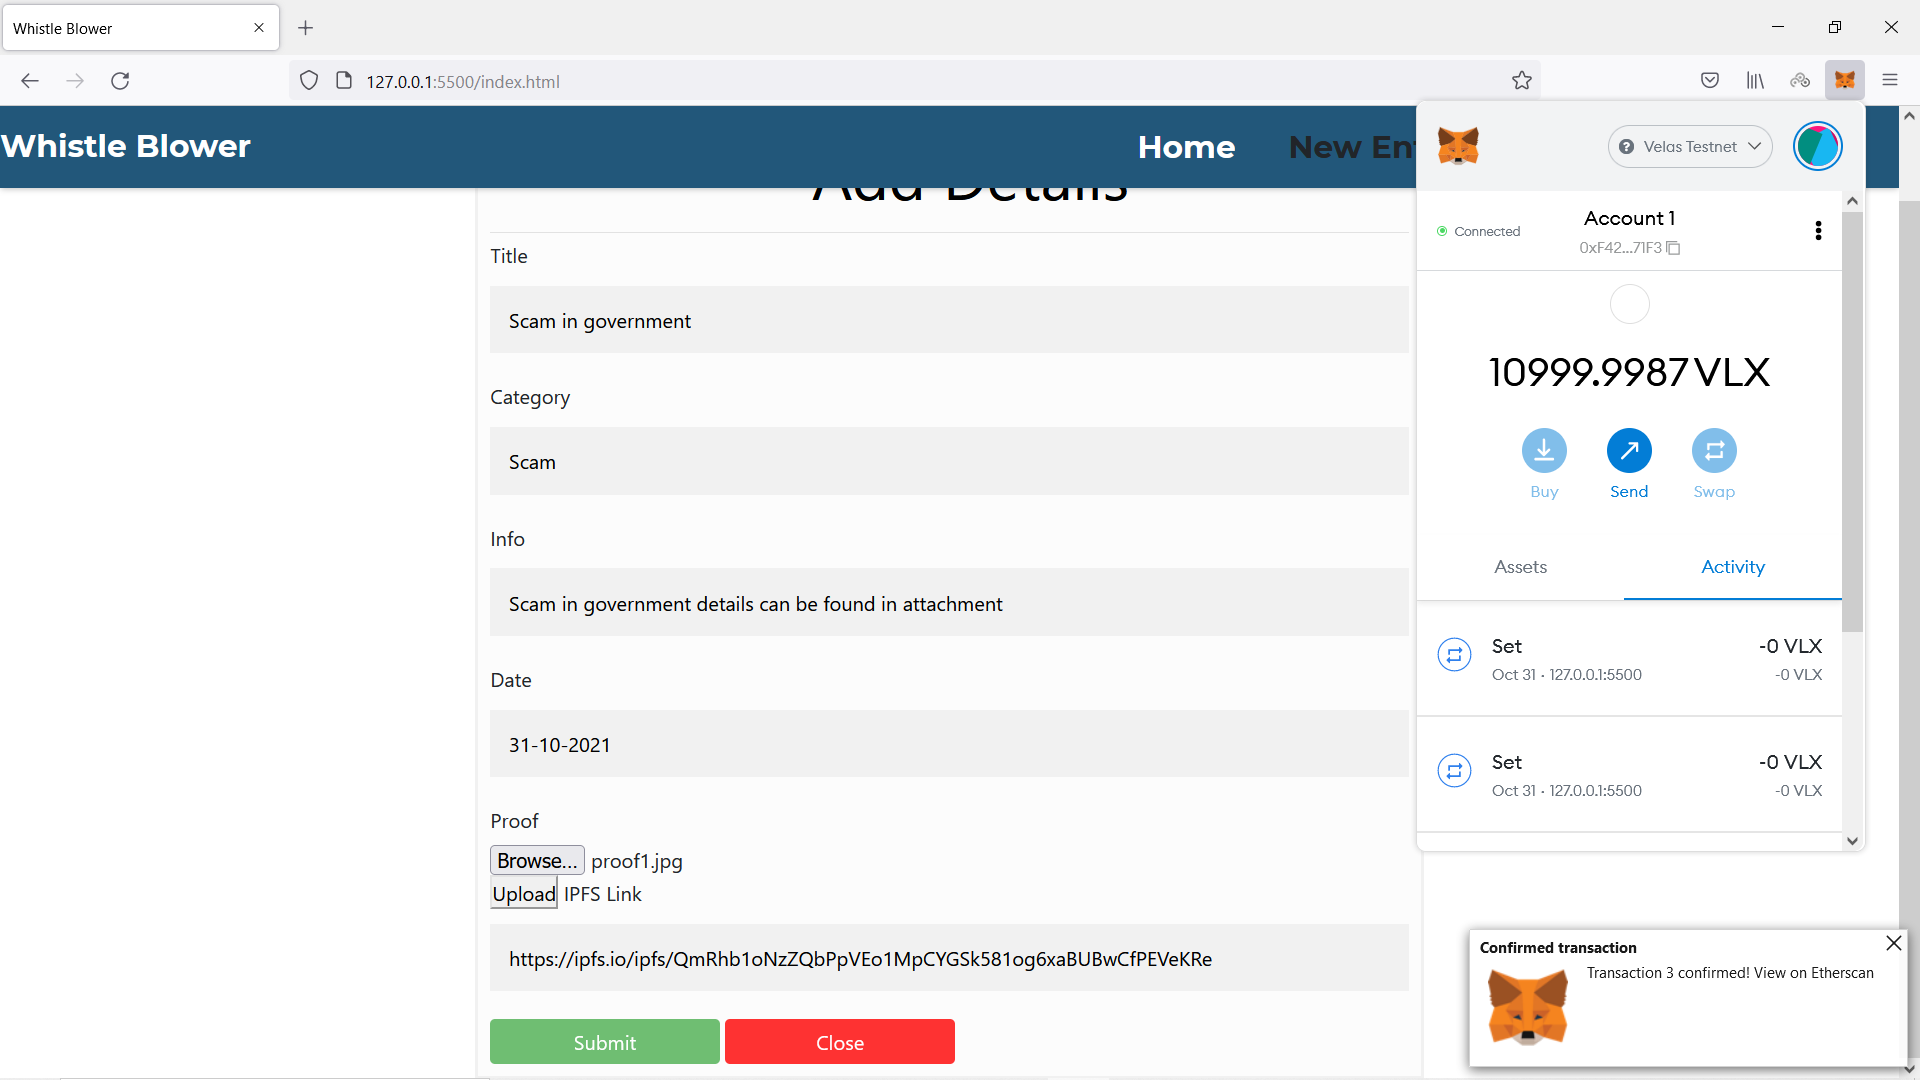
Task: Bookmark page with the star icon
Action: (x=1521, y=81)
